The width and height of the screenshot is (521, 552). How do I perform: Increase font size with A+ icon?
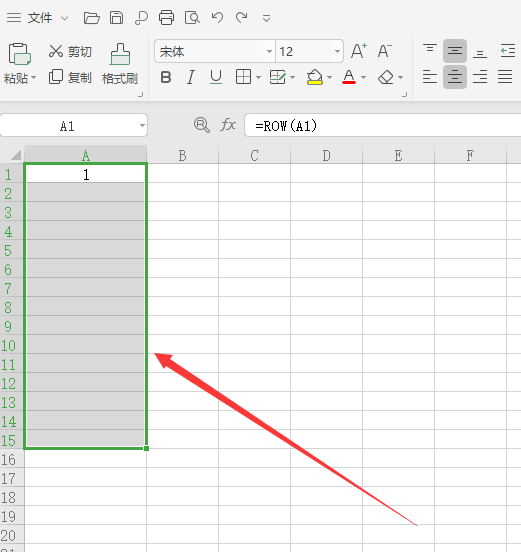point(359,51)
